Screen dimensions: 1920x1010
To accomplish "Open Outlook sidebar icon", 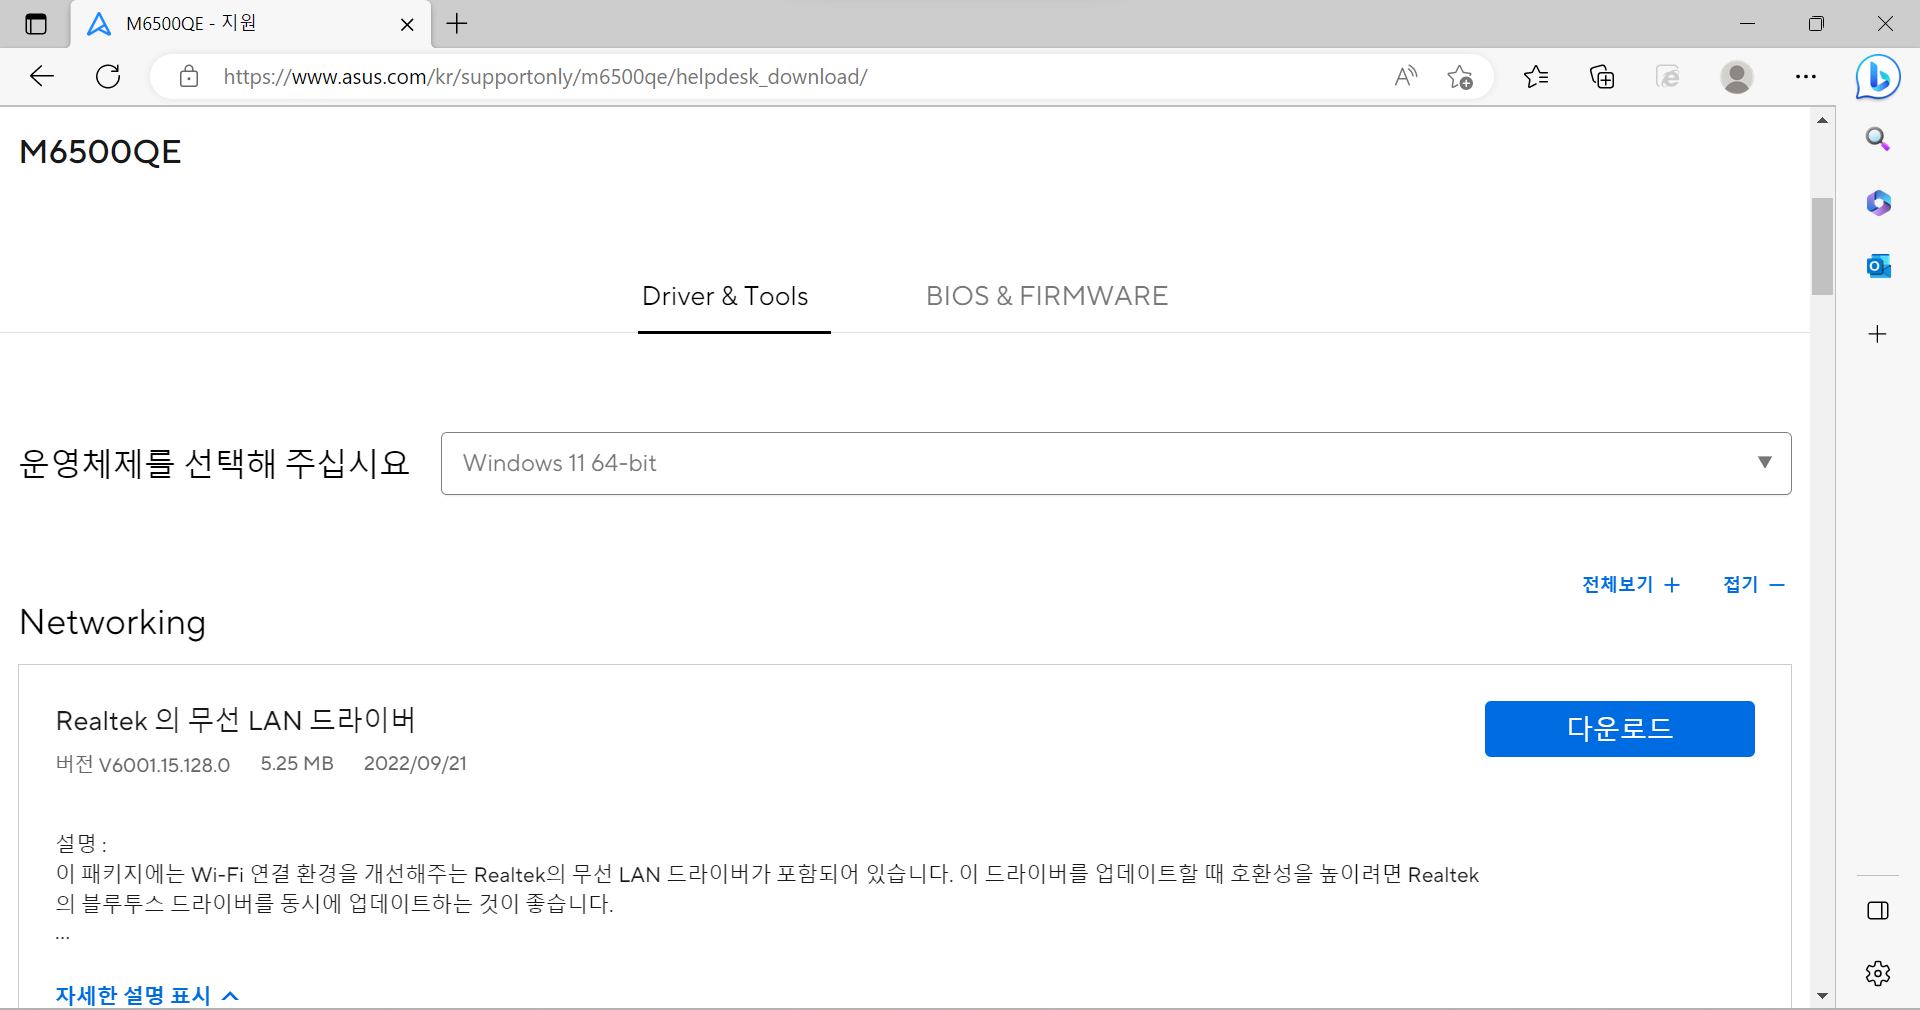I will (1878, 266).
